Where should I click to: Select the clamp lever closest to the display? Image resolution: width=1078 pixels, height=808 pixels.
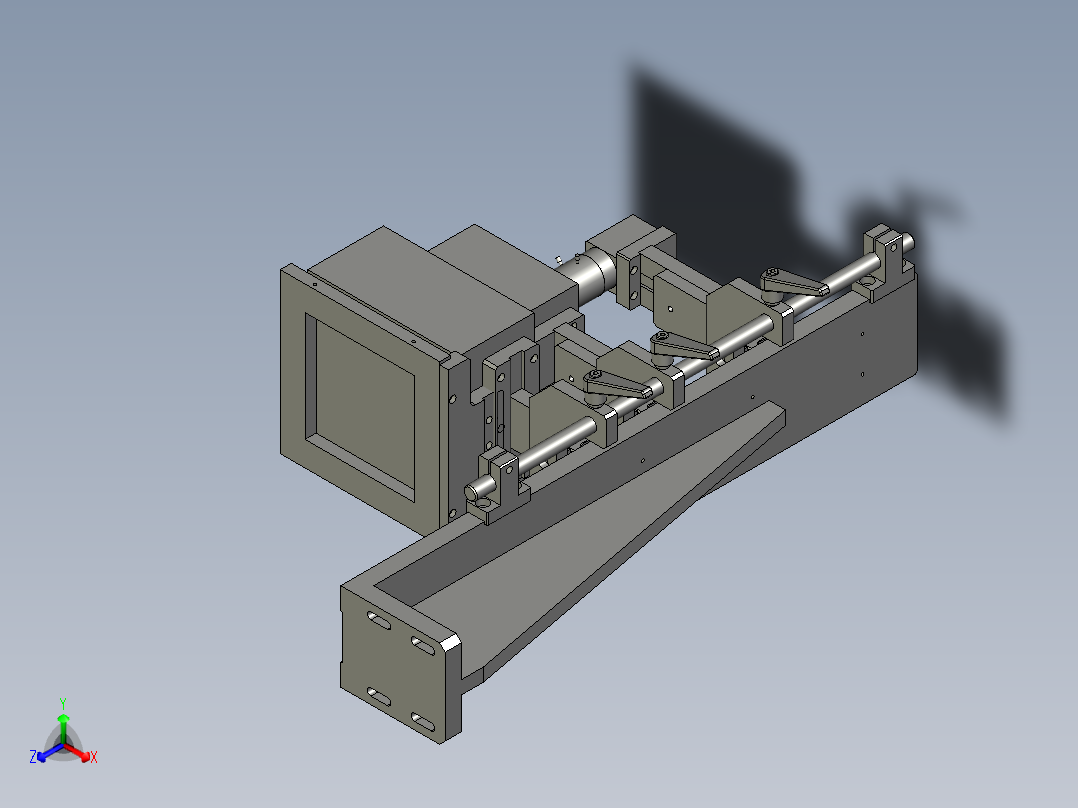617,386
